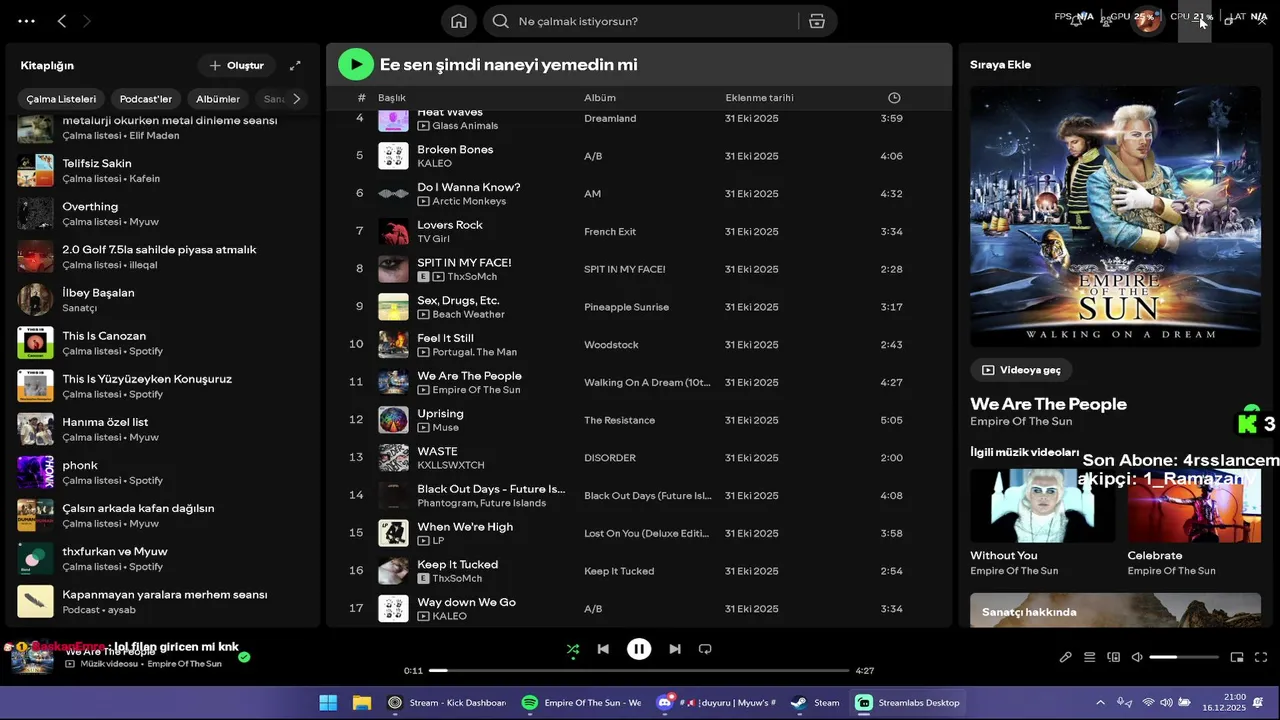Screen dimensions: 1280x720
Task: Toggle shuffle mode
Action: [573, 649]
